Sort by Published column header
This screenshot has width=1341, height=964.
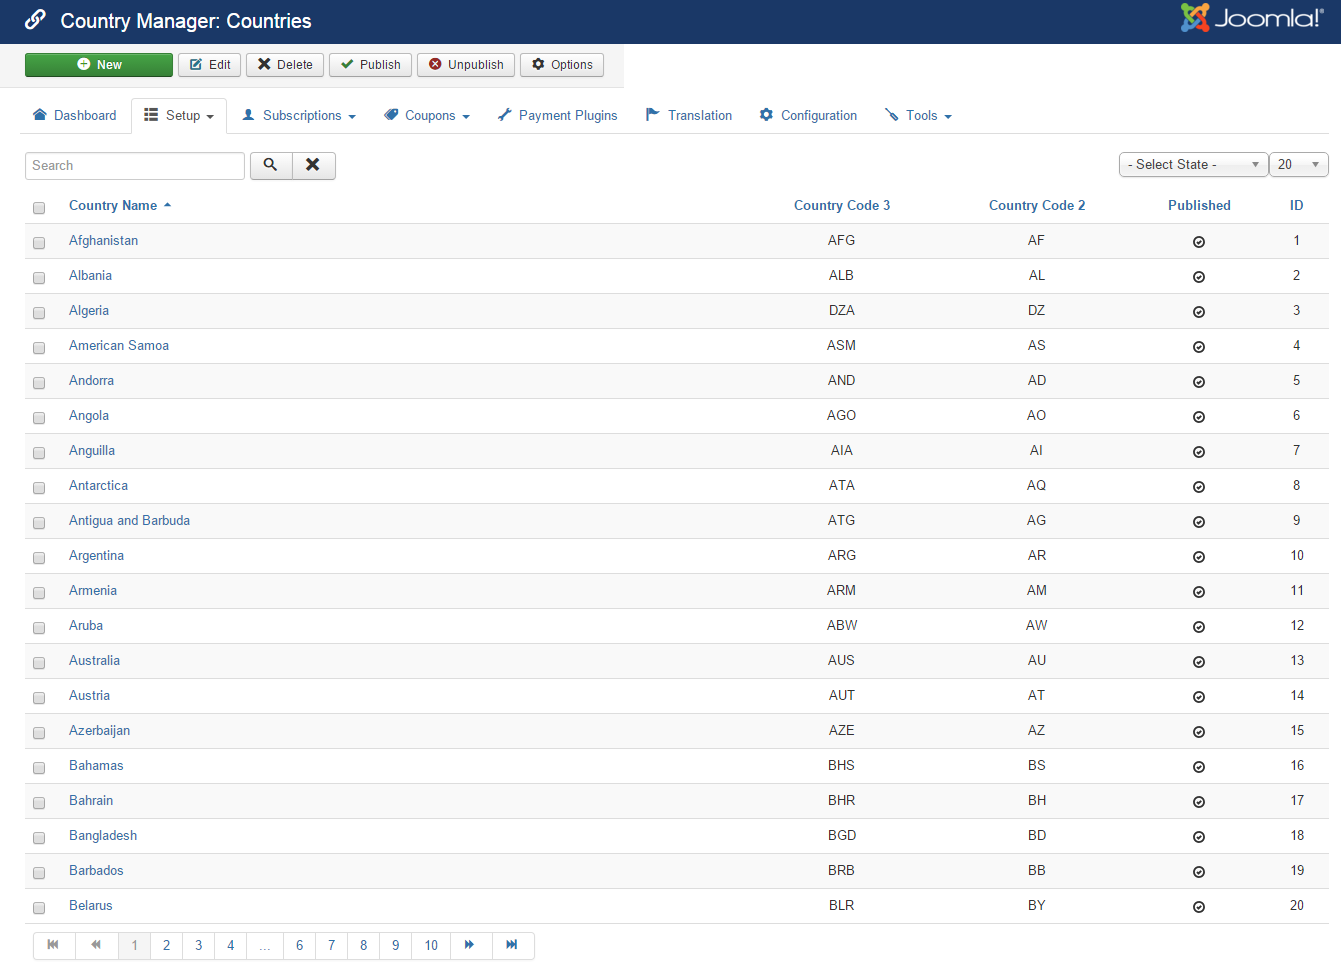(1199, 205)
